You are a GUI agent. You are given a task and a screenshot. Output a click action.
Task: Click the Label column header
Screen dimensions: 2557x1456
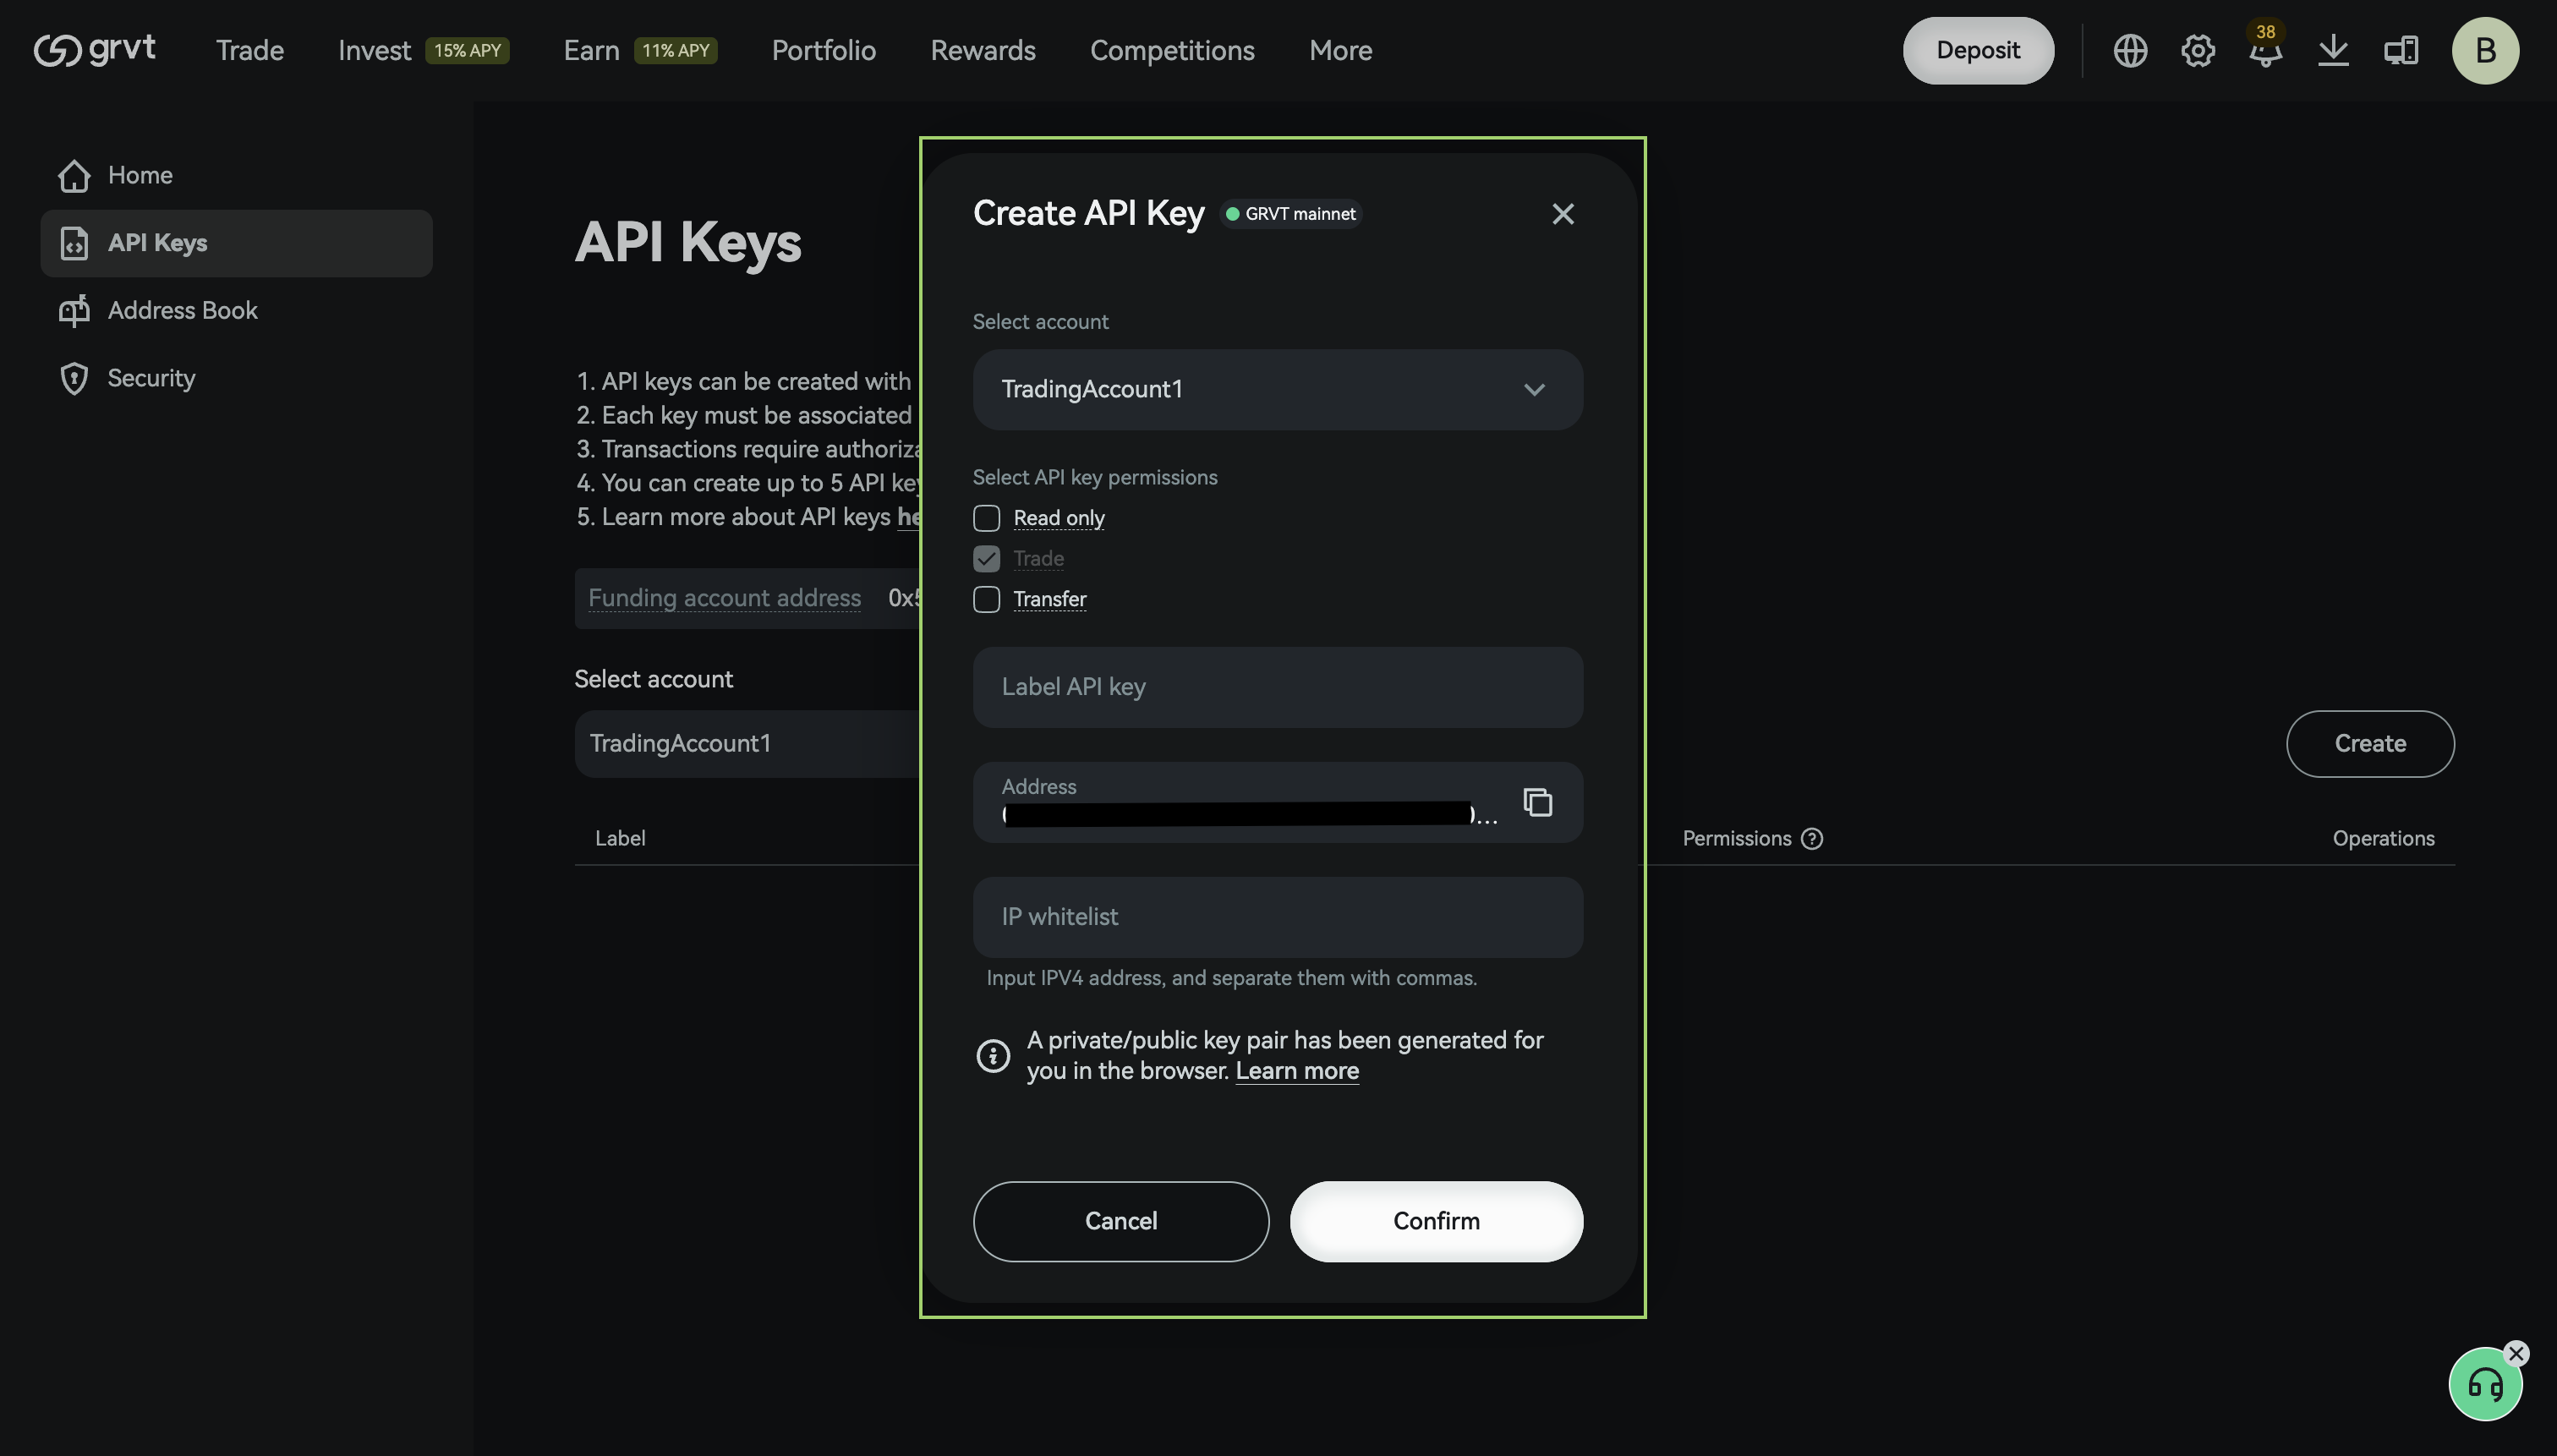pos(619,839)
